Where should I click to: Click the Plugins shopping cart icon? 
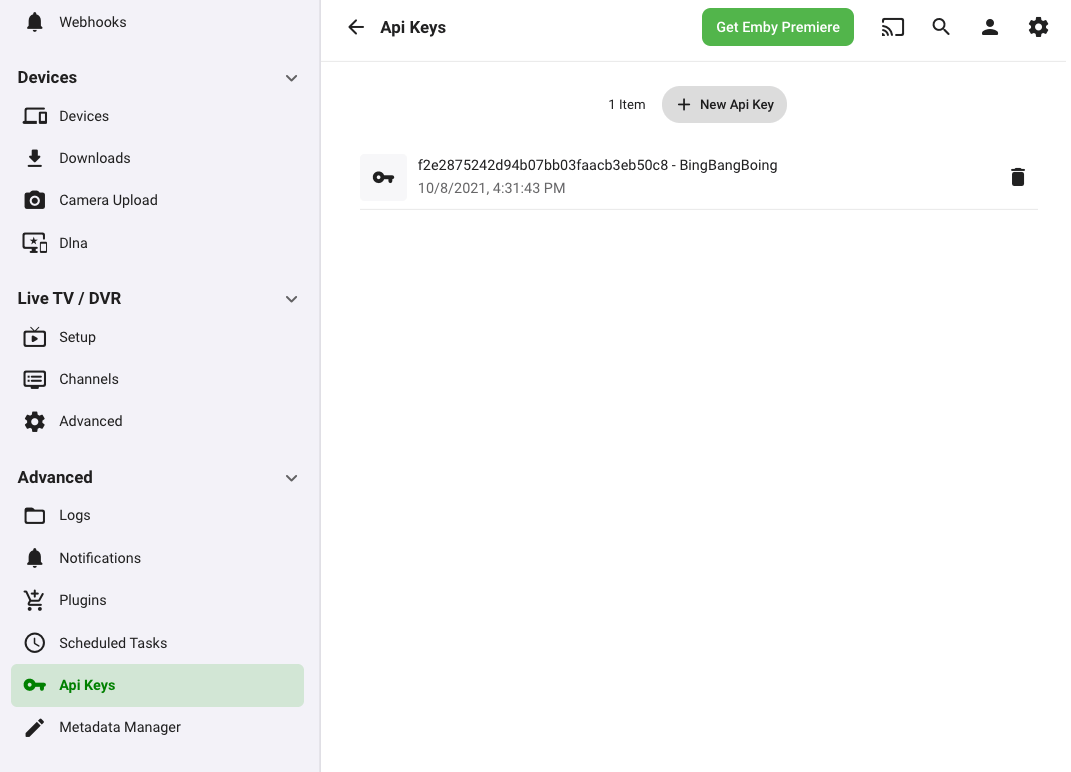(x=35, y=600)
